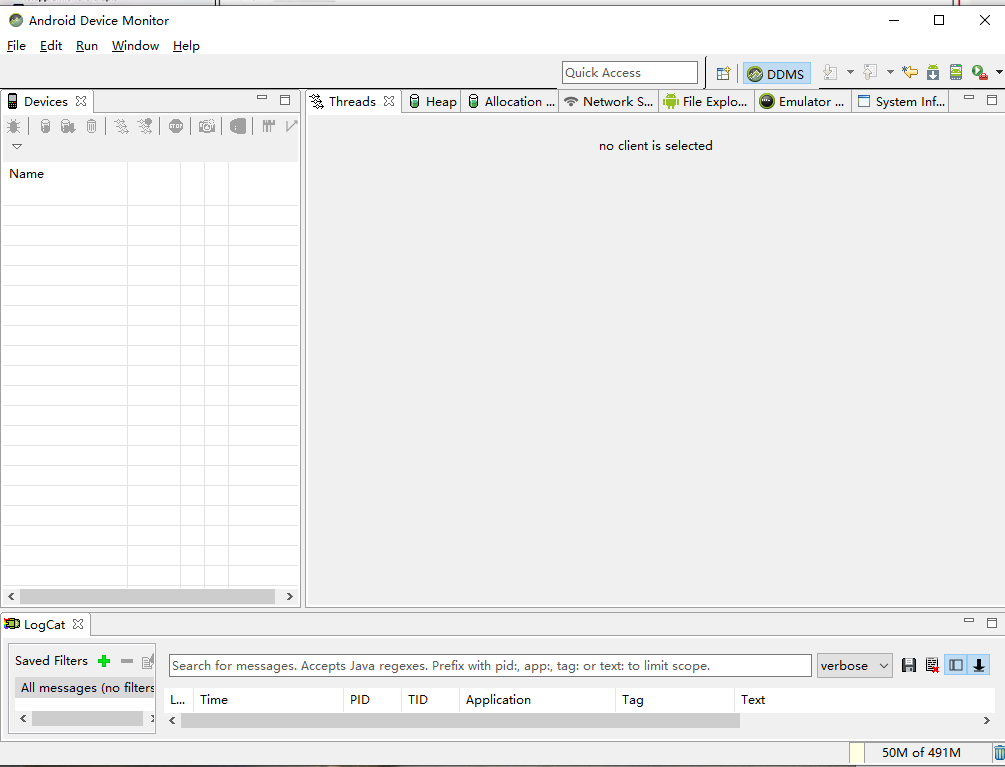Maximize the Devices panel
Image resolution: width=1005 pixels, height=767 pixels.
coord(285,100)
